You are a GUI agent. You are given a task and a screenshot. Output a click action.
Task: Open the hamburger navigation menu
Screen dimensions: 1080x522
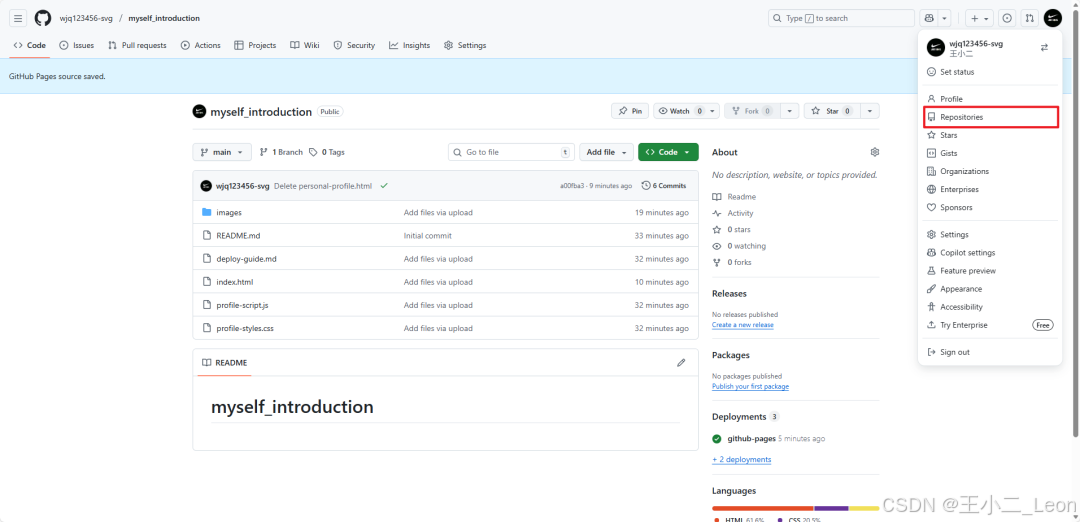18,18
